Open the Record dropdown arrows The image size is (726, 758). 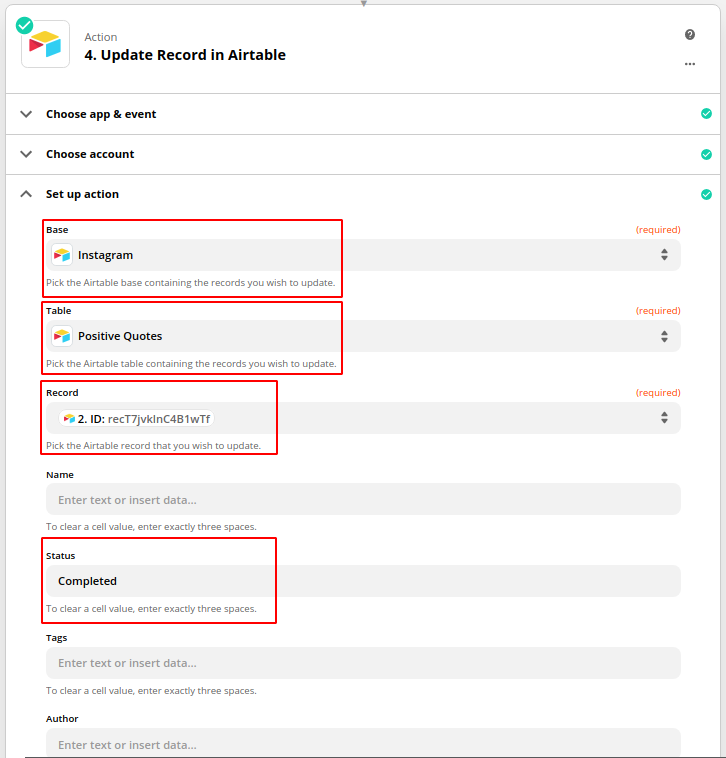tap(664, 418)
